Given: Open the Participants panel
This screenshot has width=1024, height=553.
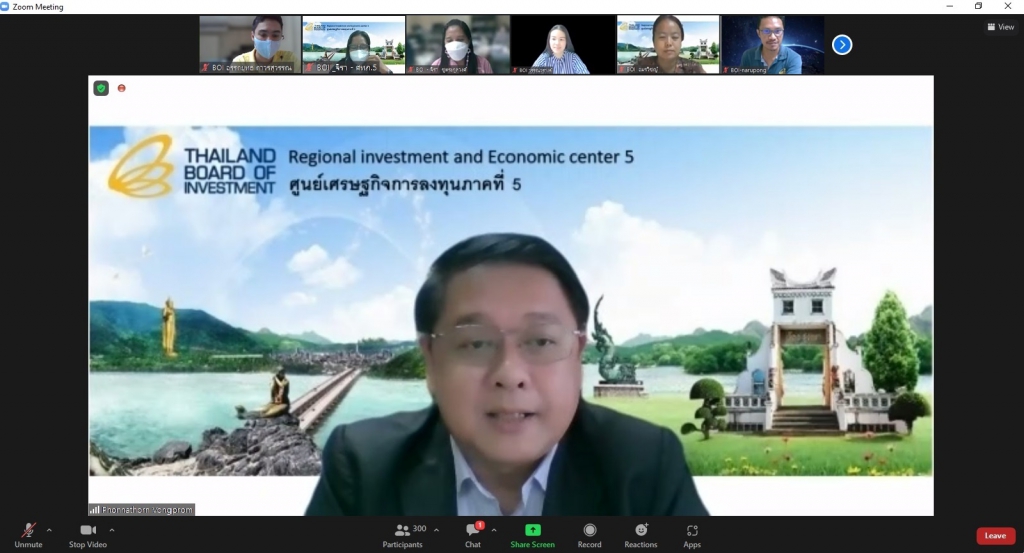Looking at the screenshot, I should pyautogui.click(x=403, y=535).
